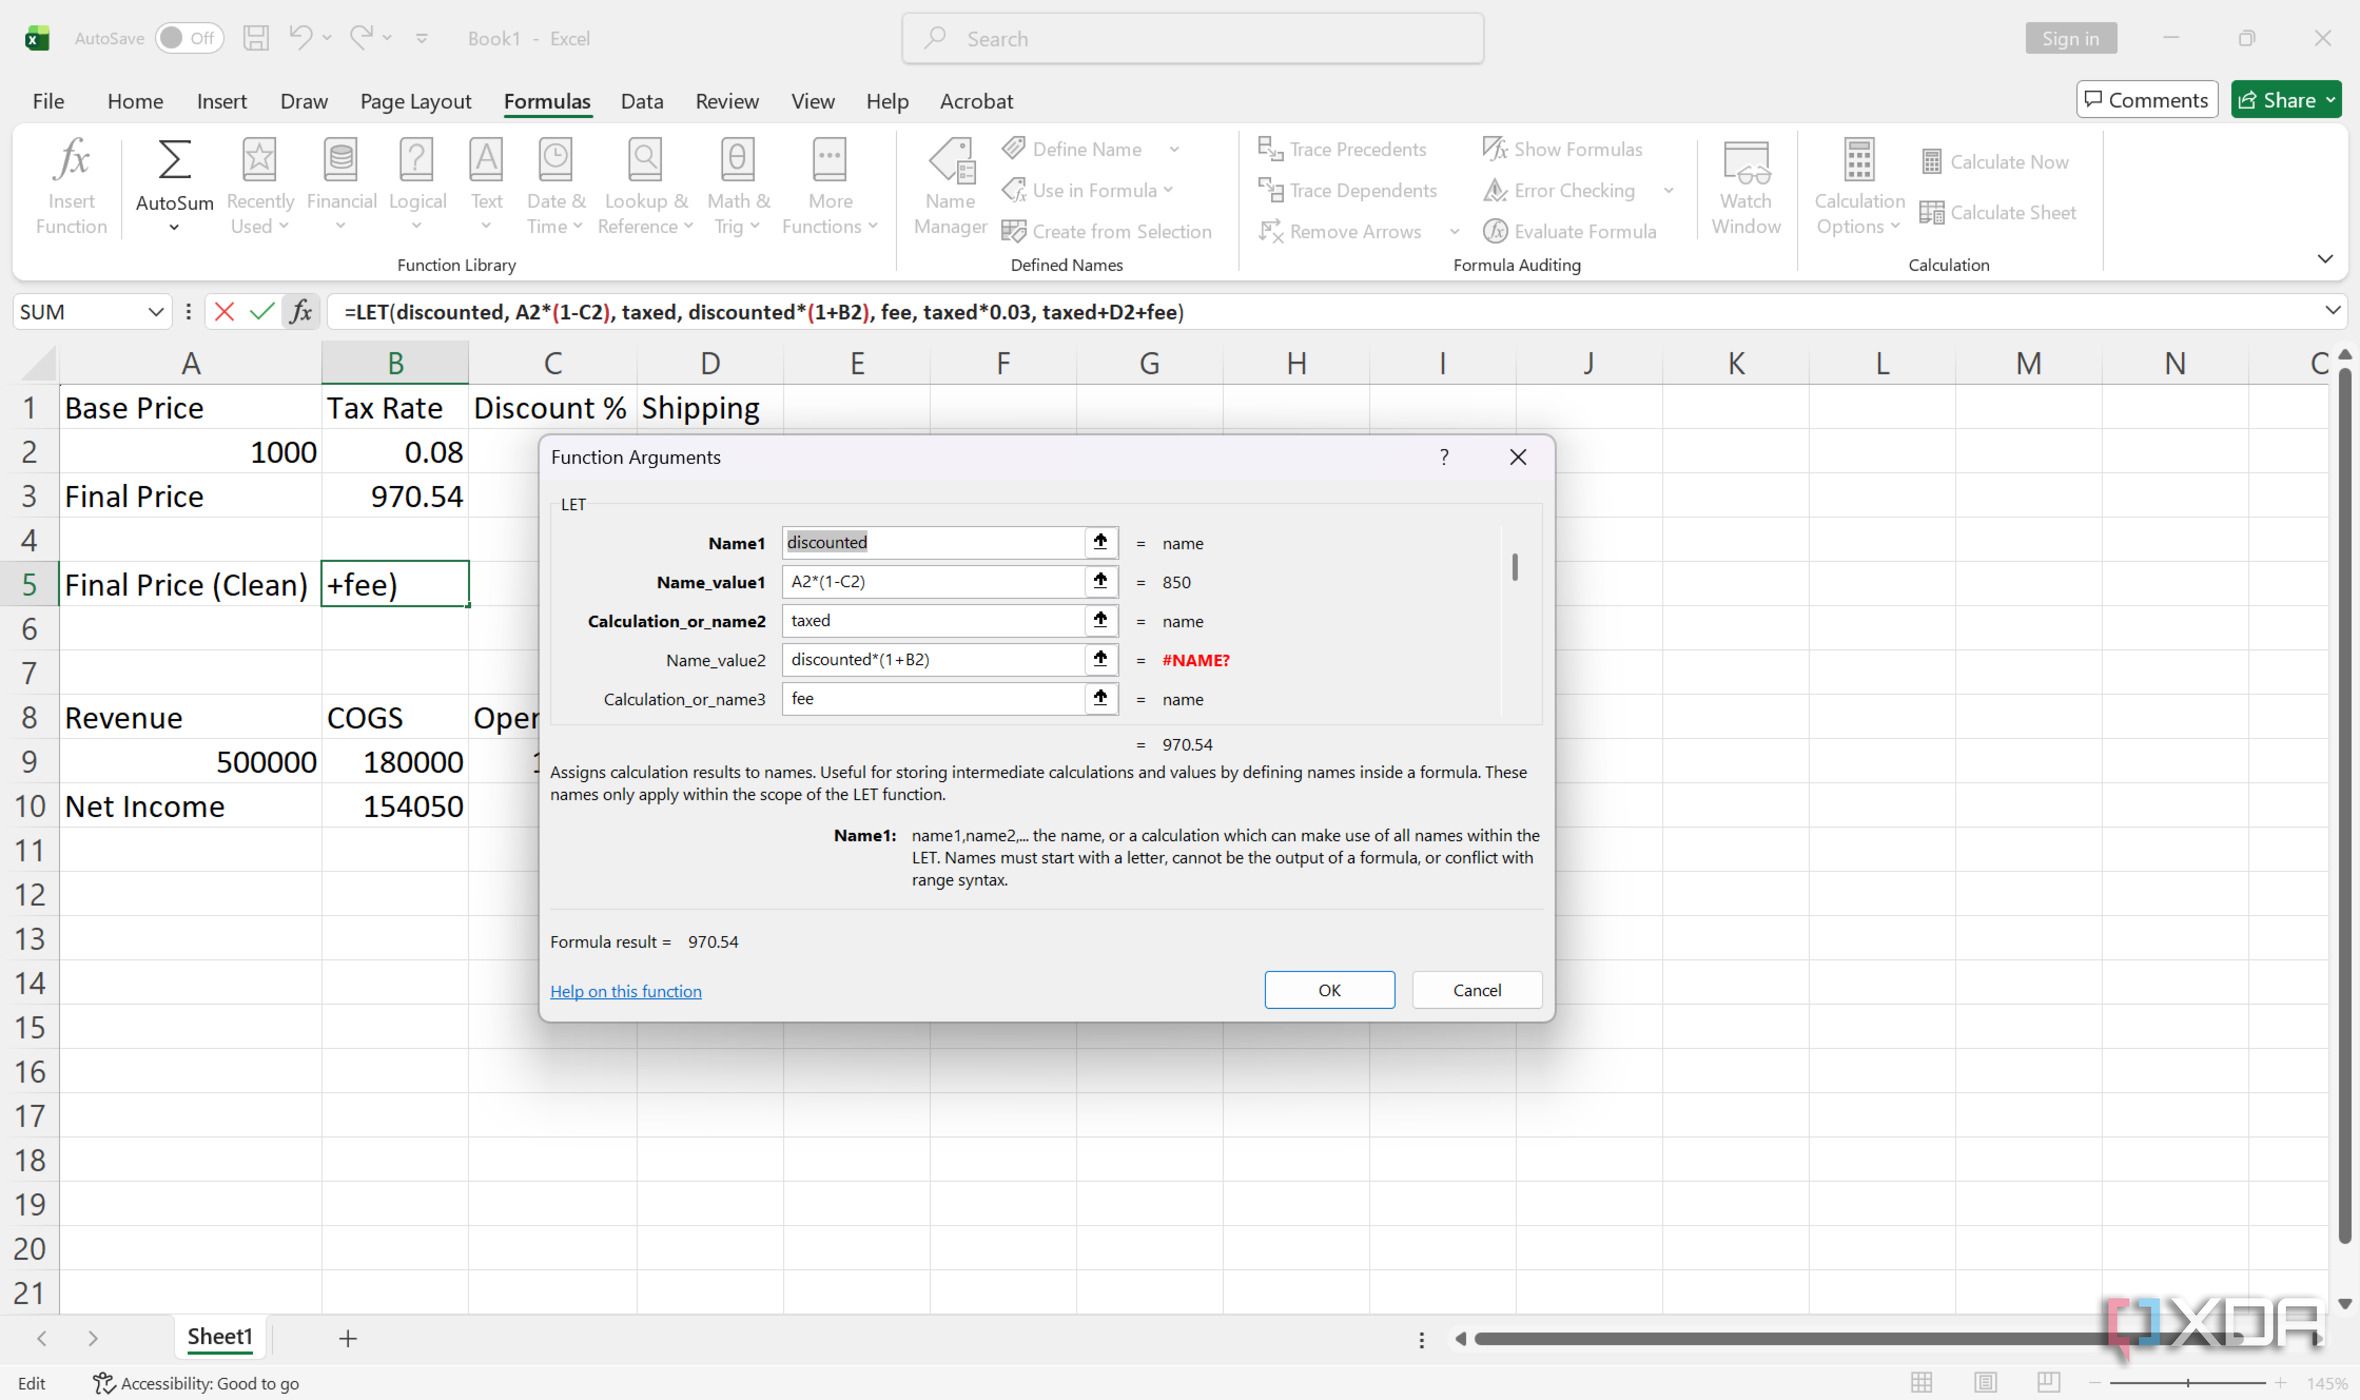Expand the Name Box dropdown
The image size is (2360, 1400).
[x=155, y=312]
